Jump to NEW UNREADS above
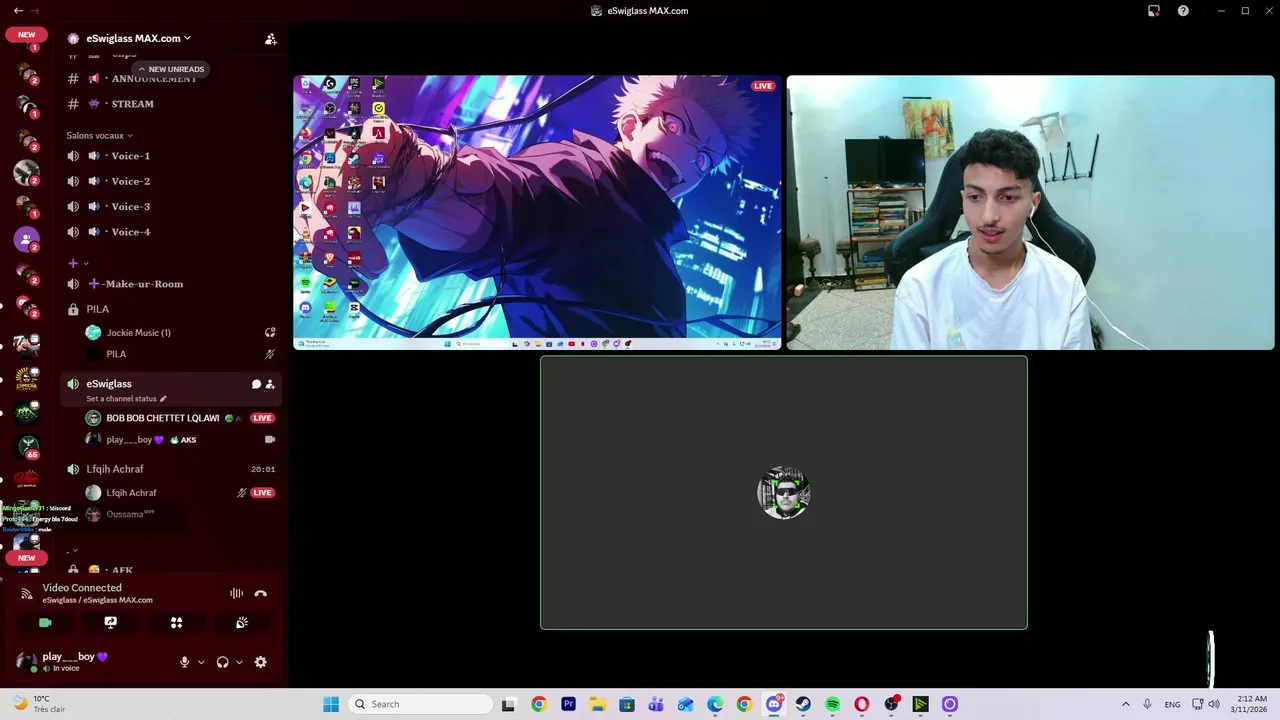This screenshot has width=1280, height=720. point(170,69)
